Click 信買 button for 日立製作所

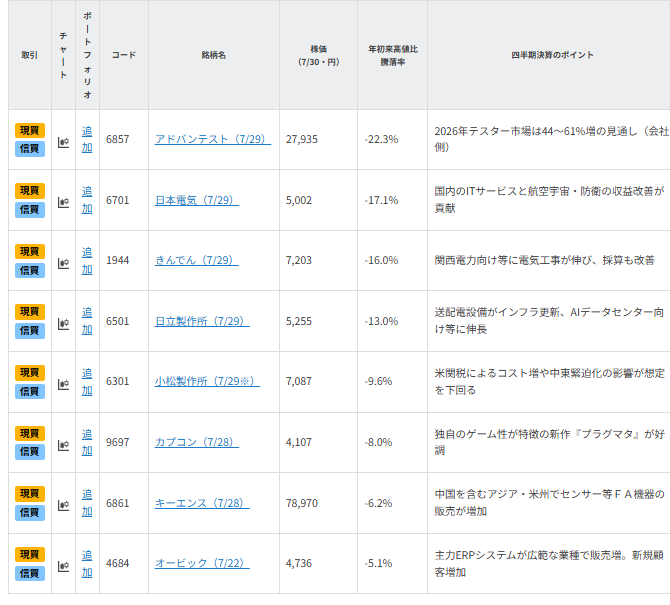(30, 331)
